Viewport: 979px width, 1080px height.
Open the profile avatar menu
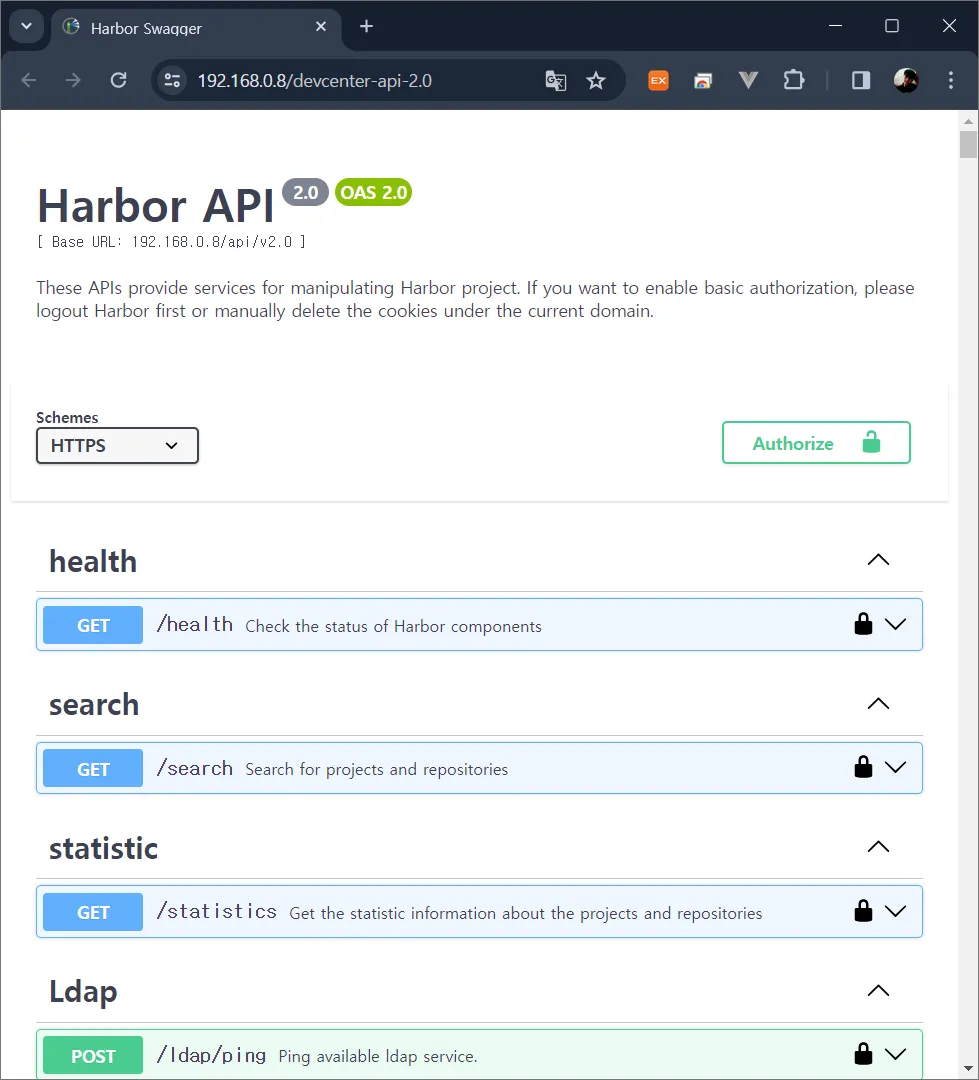click(x=906, y=81)
